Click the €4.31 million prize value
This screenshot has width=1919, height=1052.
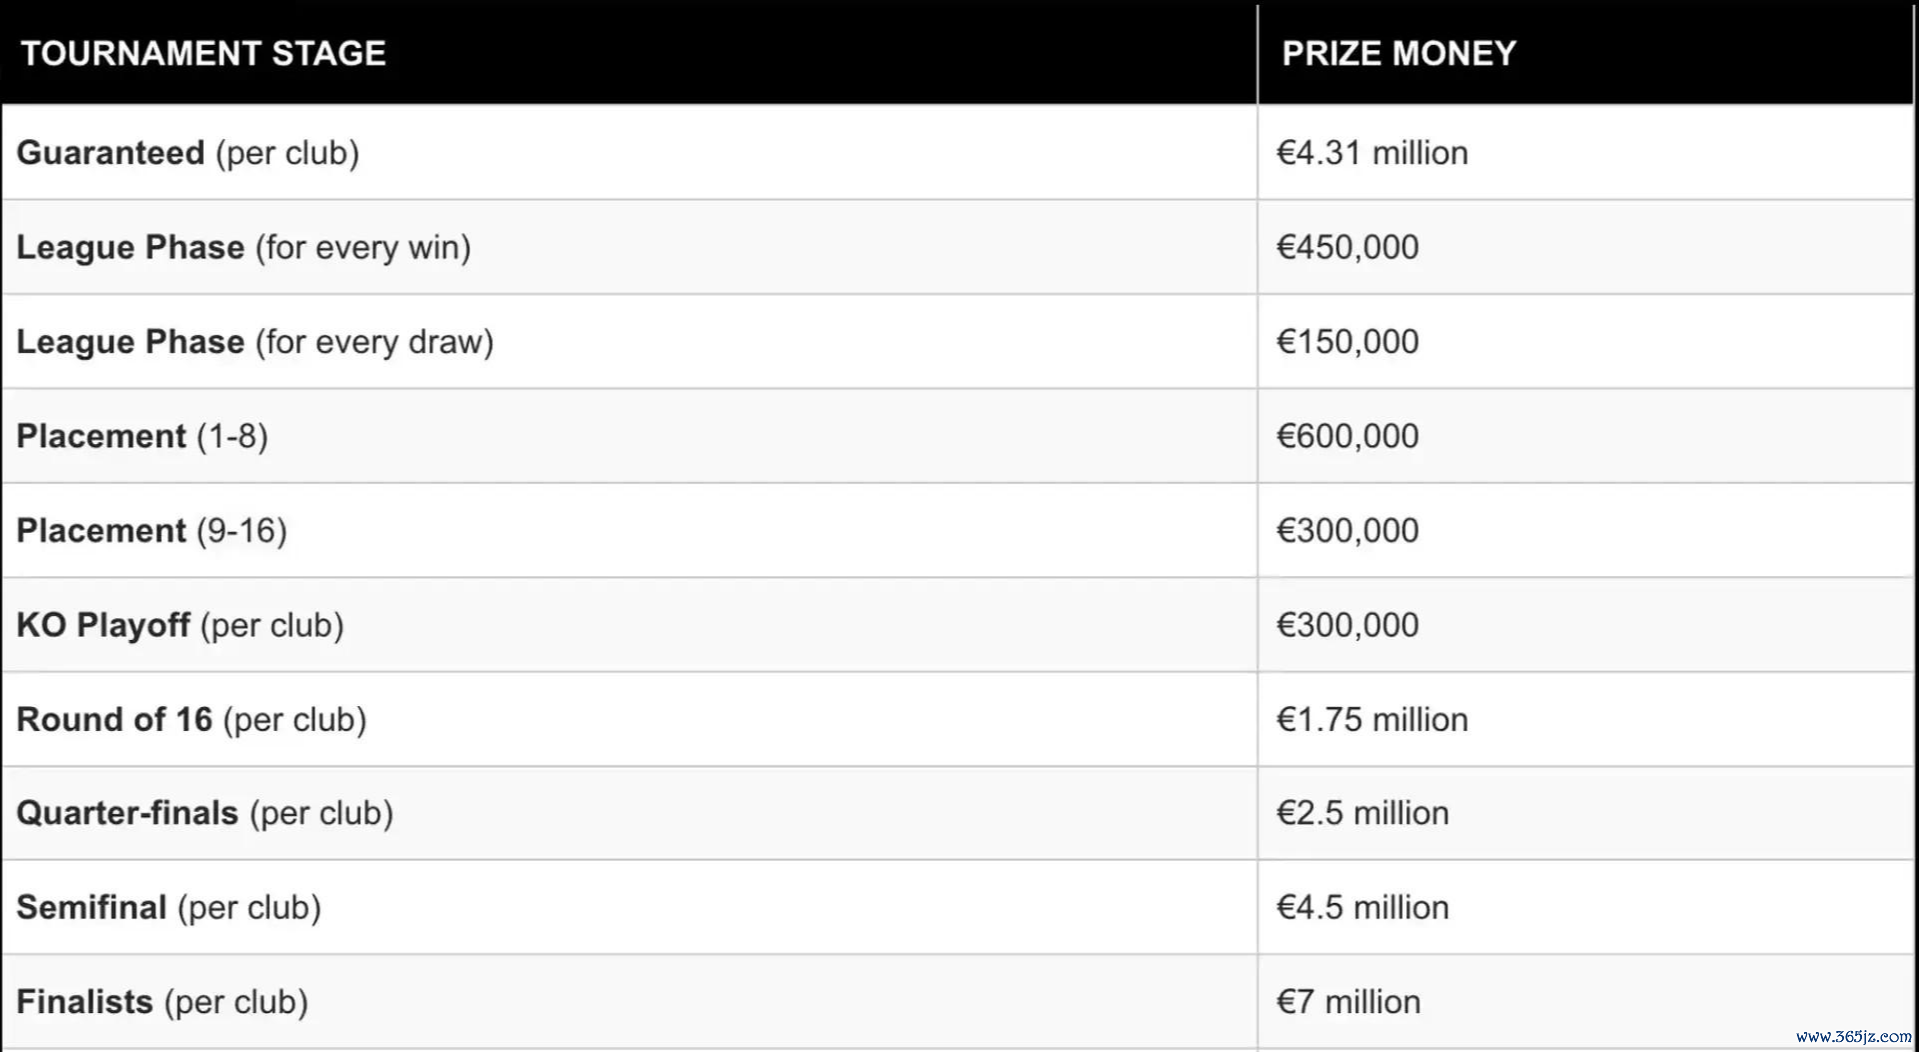pos(1372,153)
